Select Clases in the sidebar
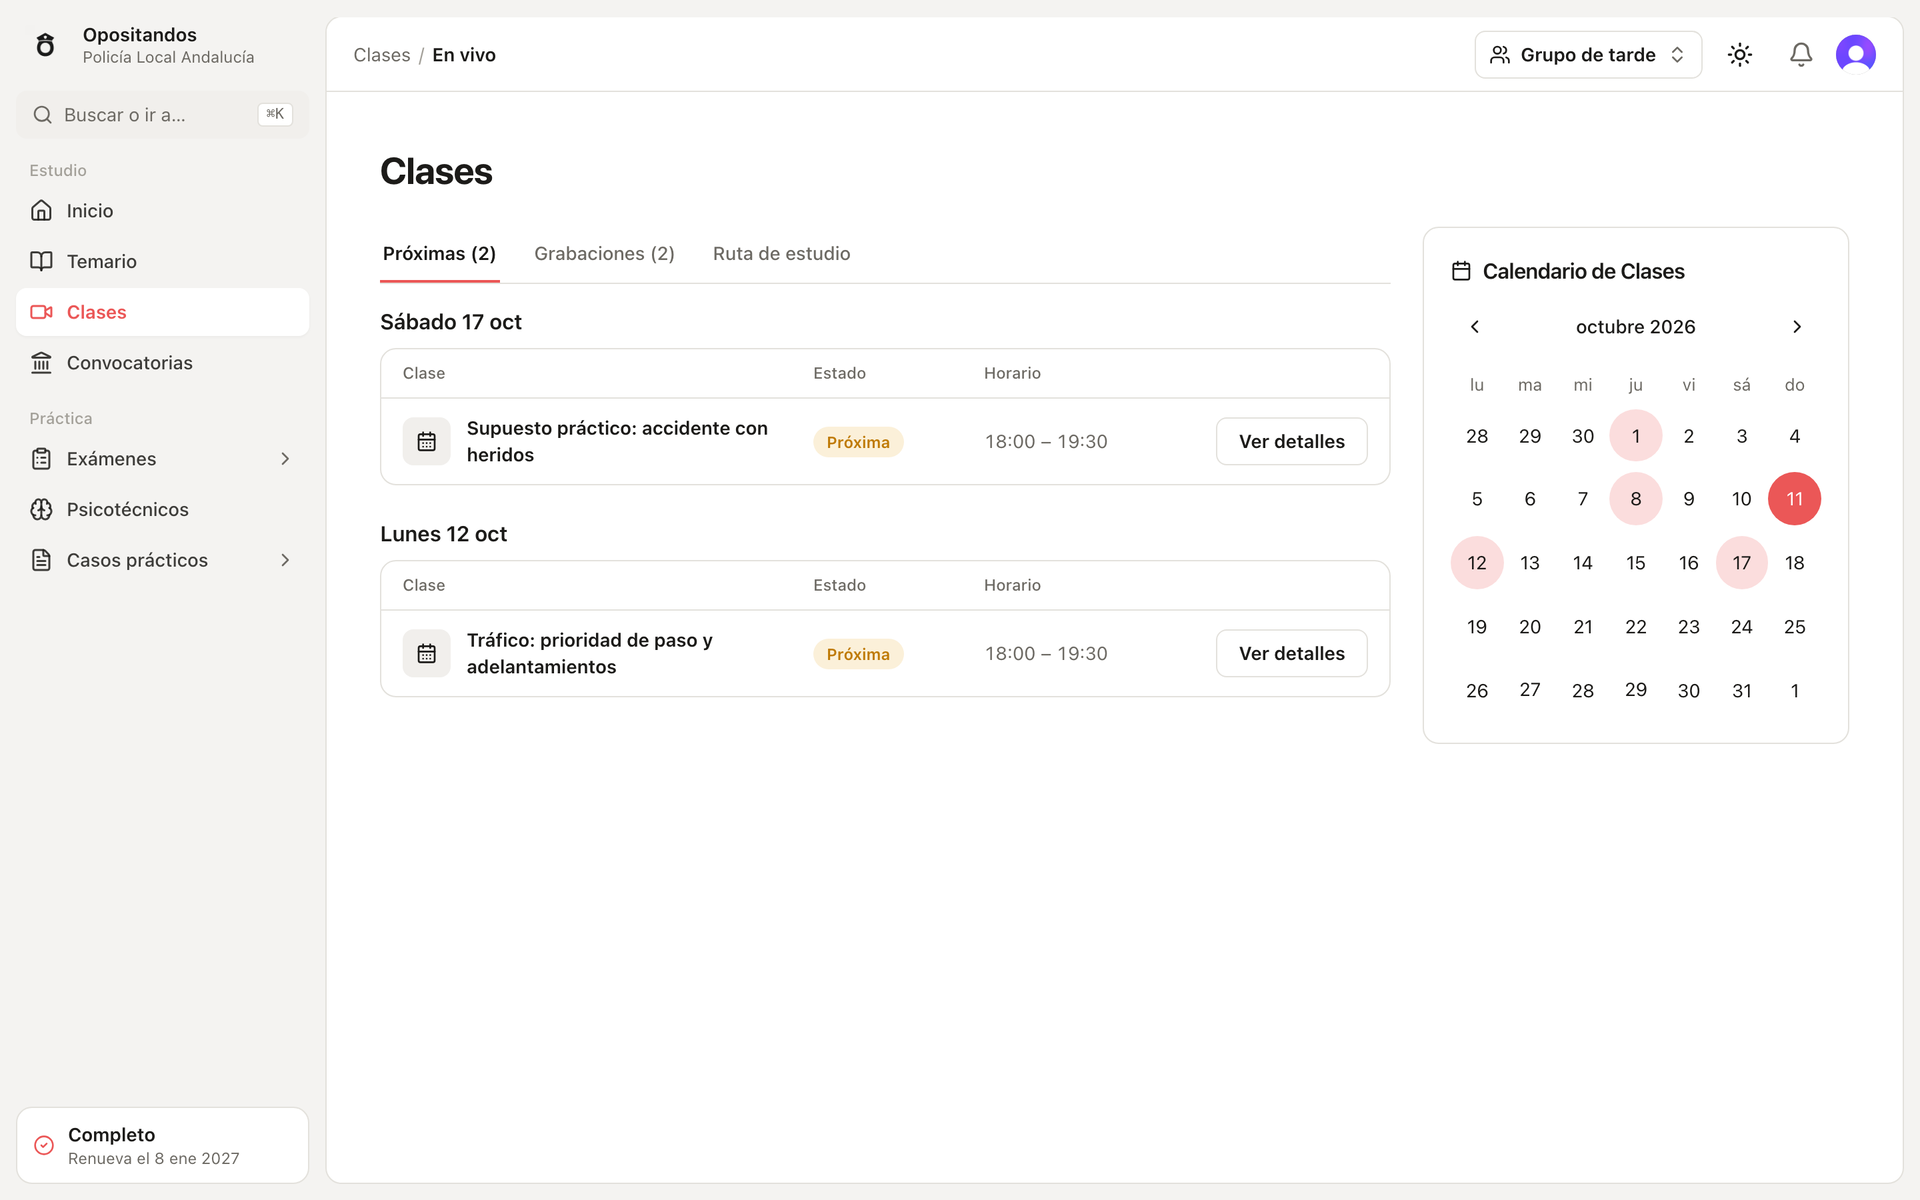Image resolution: width=1920 pixels, height=1200 pixels. (x=162, y=312)
